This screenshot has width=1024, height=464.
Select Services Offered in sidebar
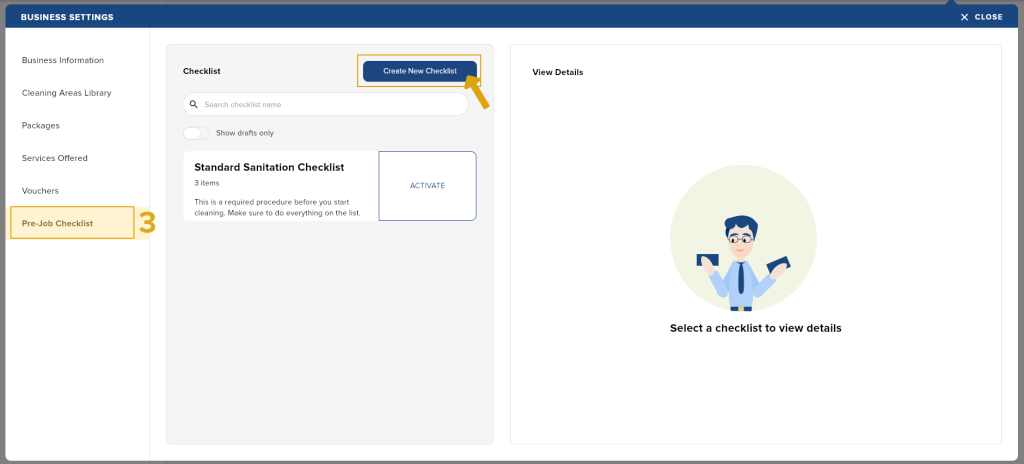[55, 158]
